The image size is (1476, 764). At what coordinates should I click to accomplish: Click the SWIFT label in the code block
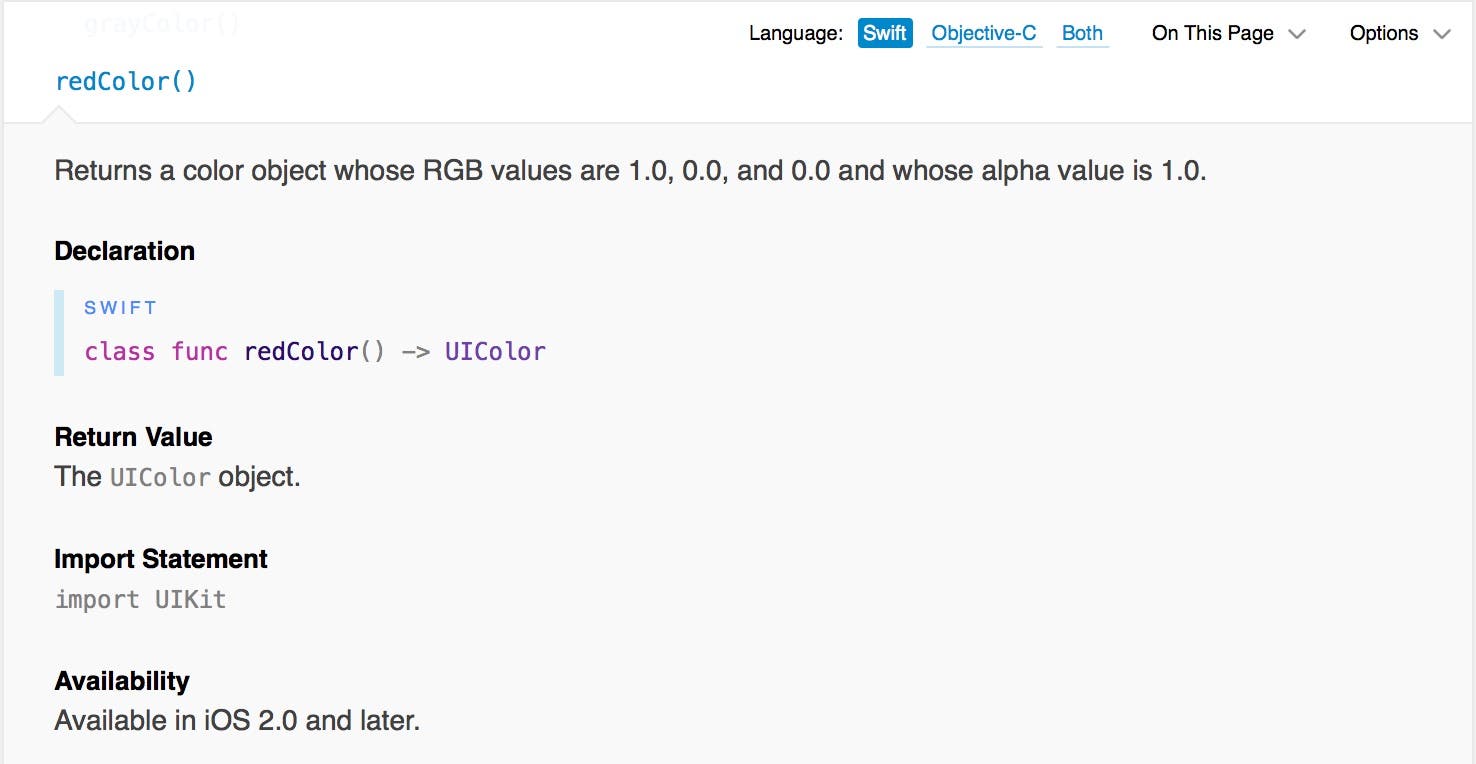pos(120,308)
